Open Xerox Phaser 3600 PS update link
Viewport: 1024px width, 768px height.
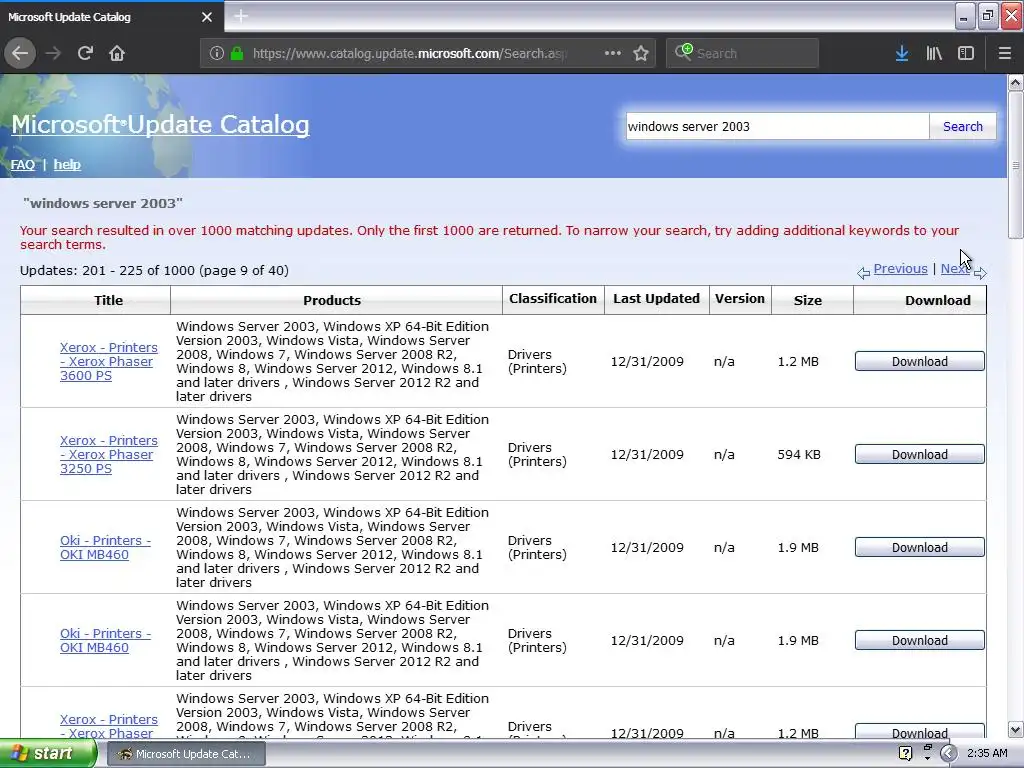[x=108, y=361]
